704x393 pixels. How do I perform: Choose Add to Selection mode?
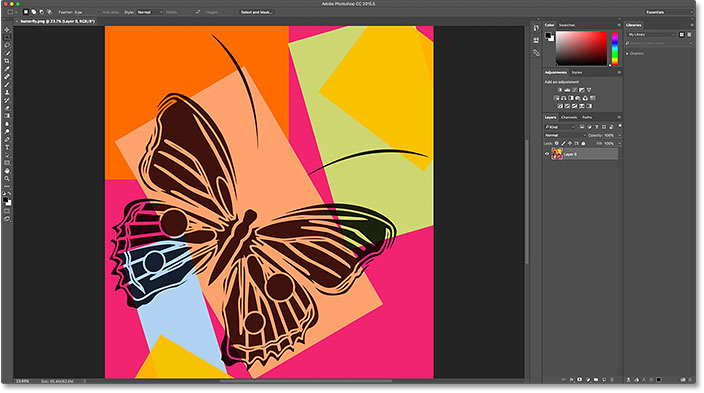coord(34,12)
